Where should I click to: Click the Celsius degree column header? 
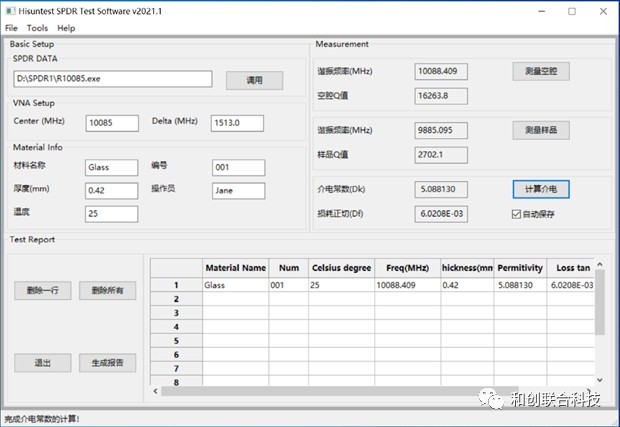tap(342, 268)
